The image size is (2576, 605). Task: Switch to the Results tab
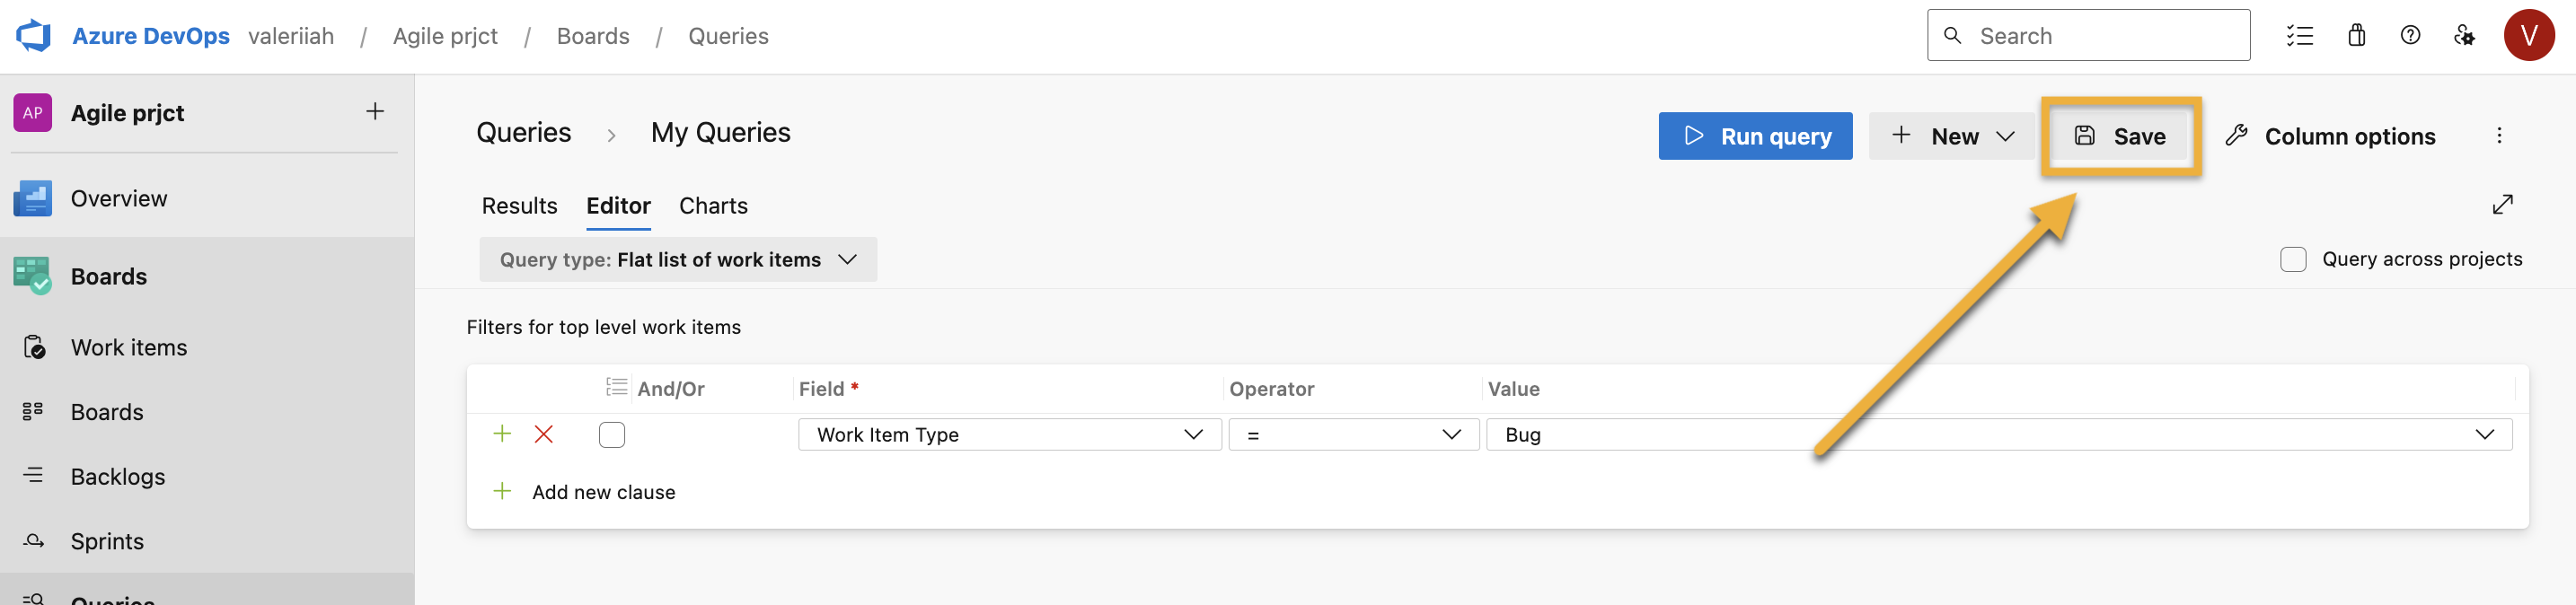tap(519, 206)
